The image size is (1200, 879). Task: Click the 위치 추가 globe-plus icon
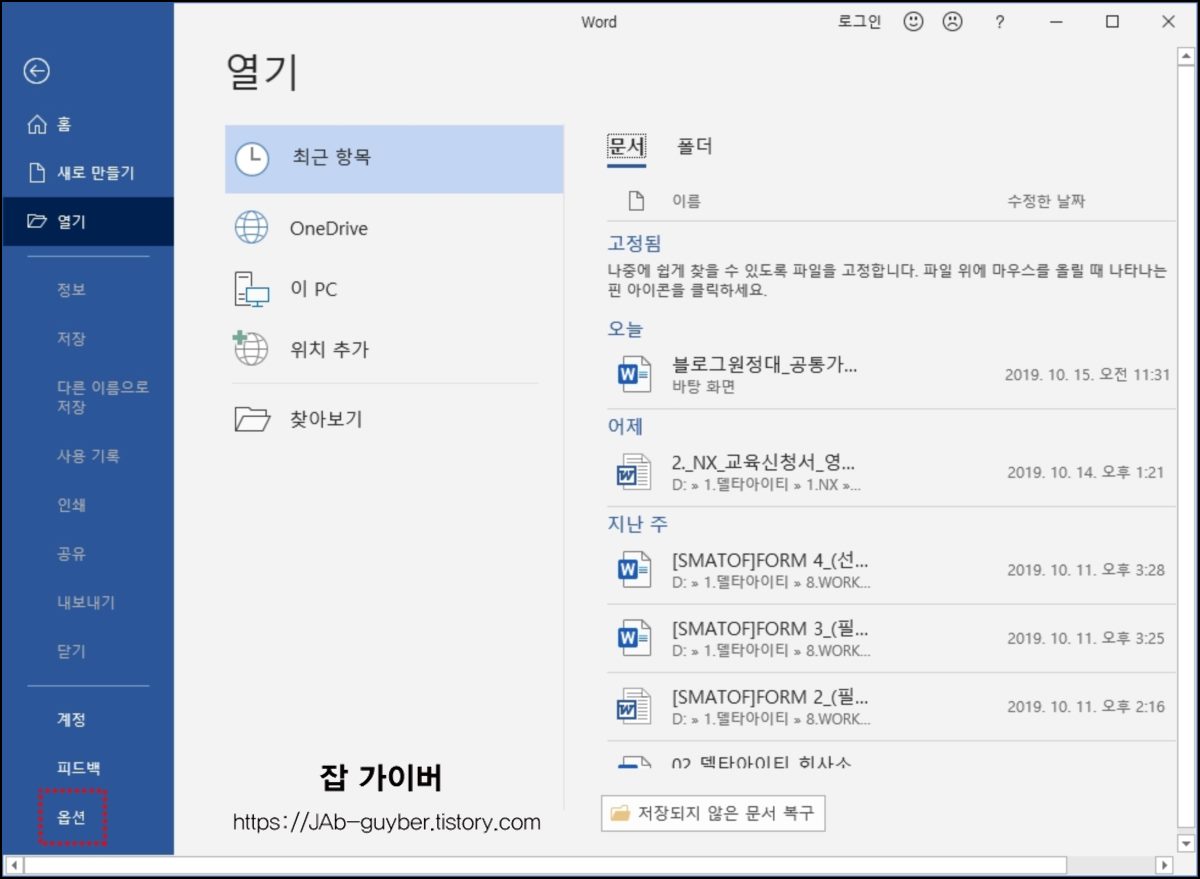[251, 349]
